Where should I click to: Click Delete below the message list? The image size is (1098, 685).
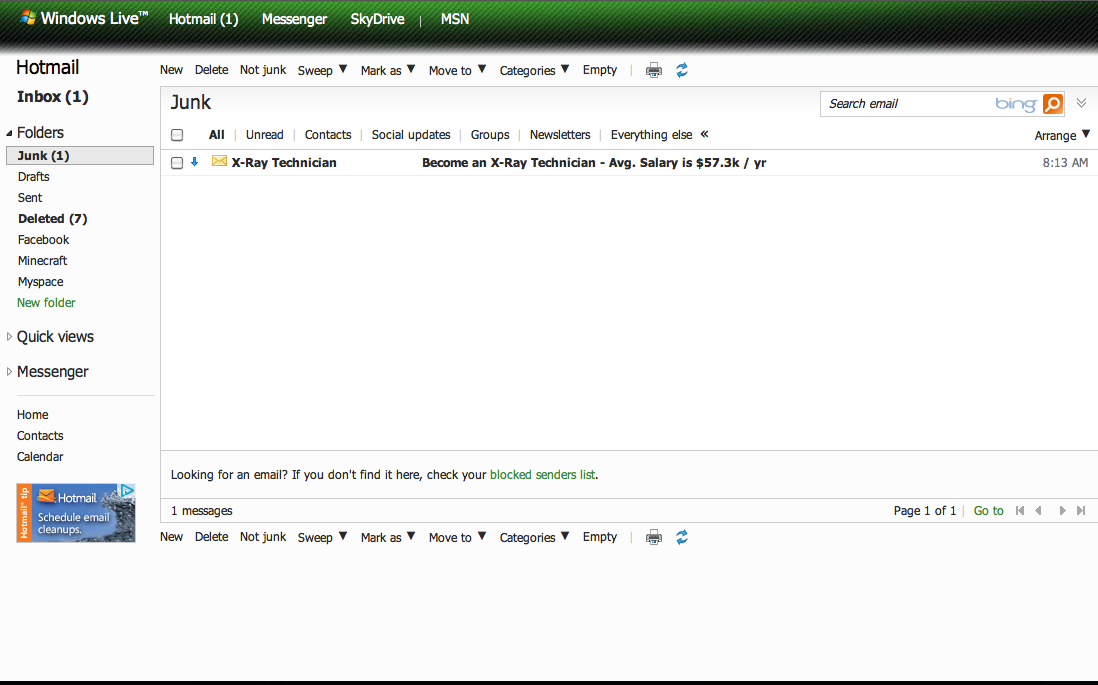(x=211, y=537)
